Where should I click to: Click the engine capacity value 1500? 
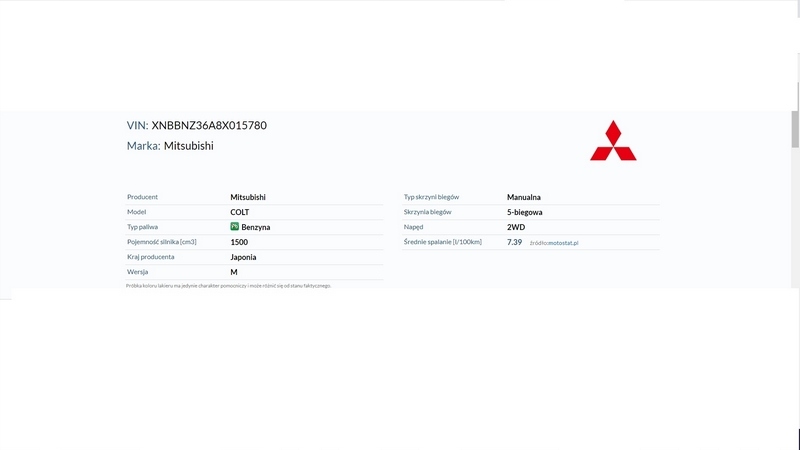pos(239,242)
